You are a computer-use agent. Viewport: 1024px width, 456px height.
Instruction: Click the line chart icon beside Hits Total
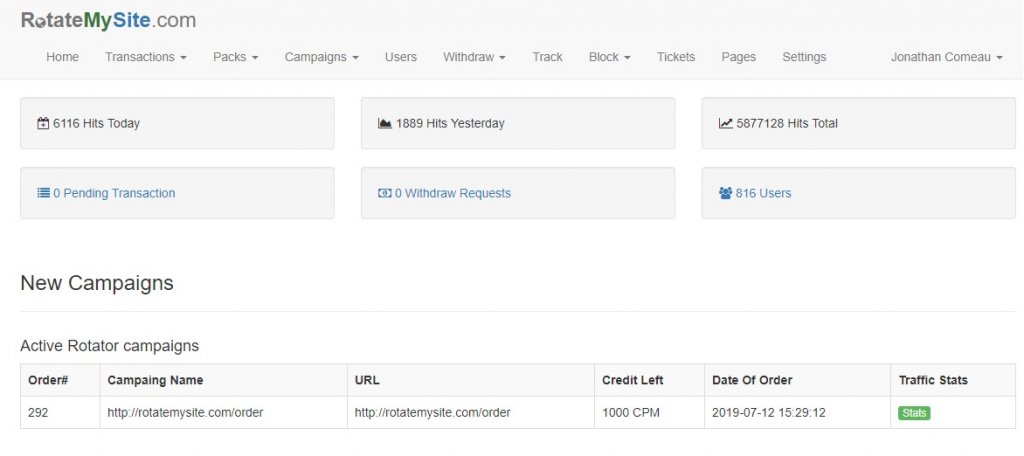[x=725, y=124]
